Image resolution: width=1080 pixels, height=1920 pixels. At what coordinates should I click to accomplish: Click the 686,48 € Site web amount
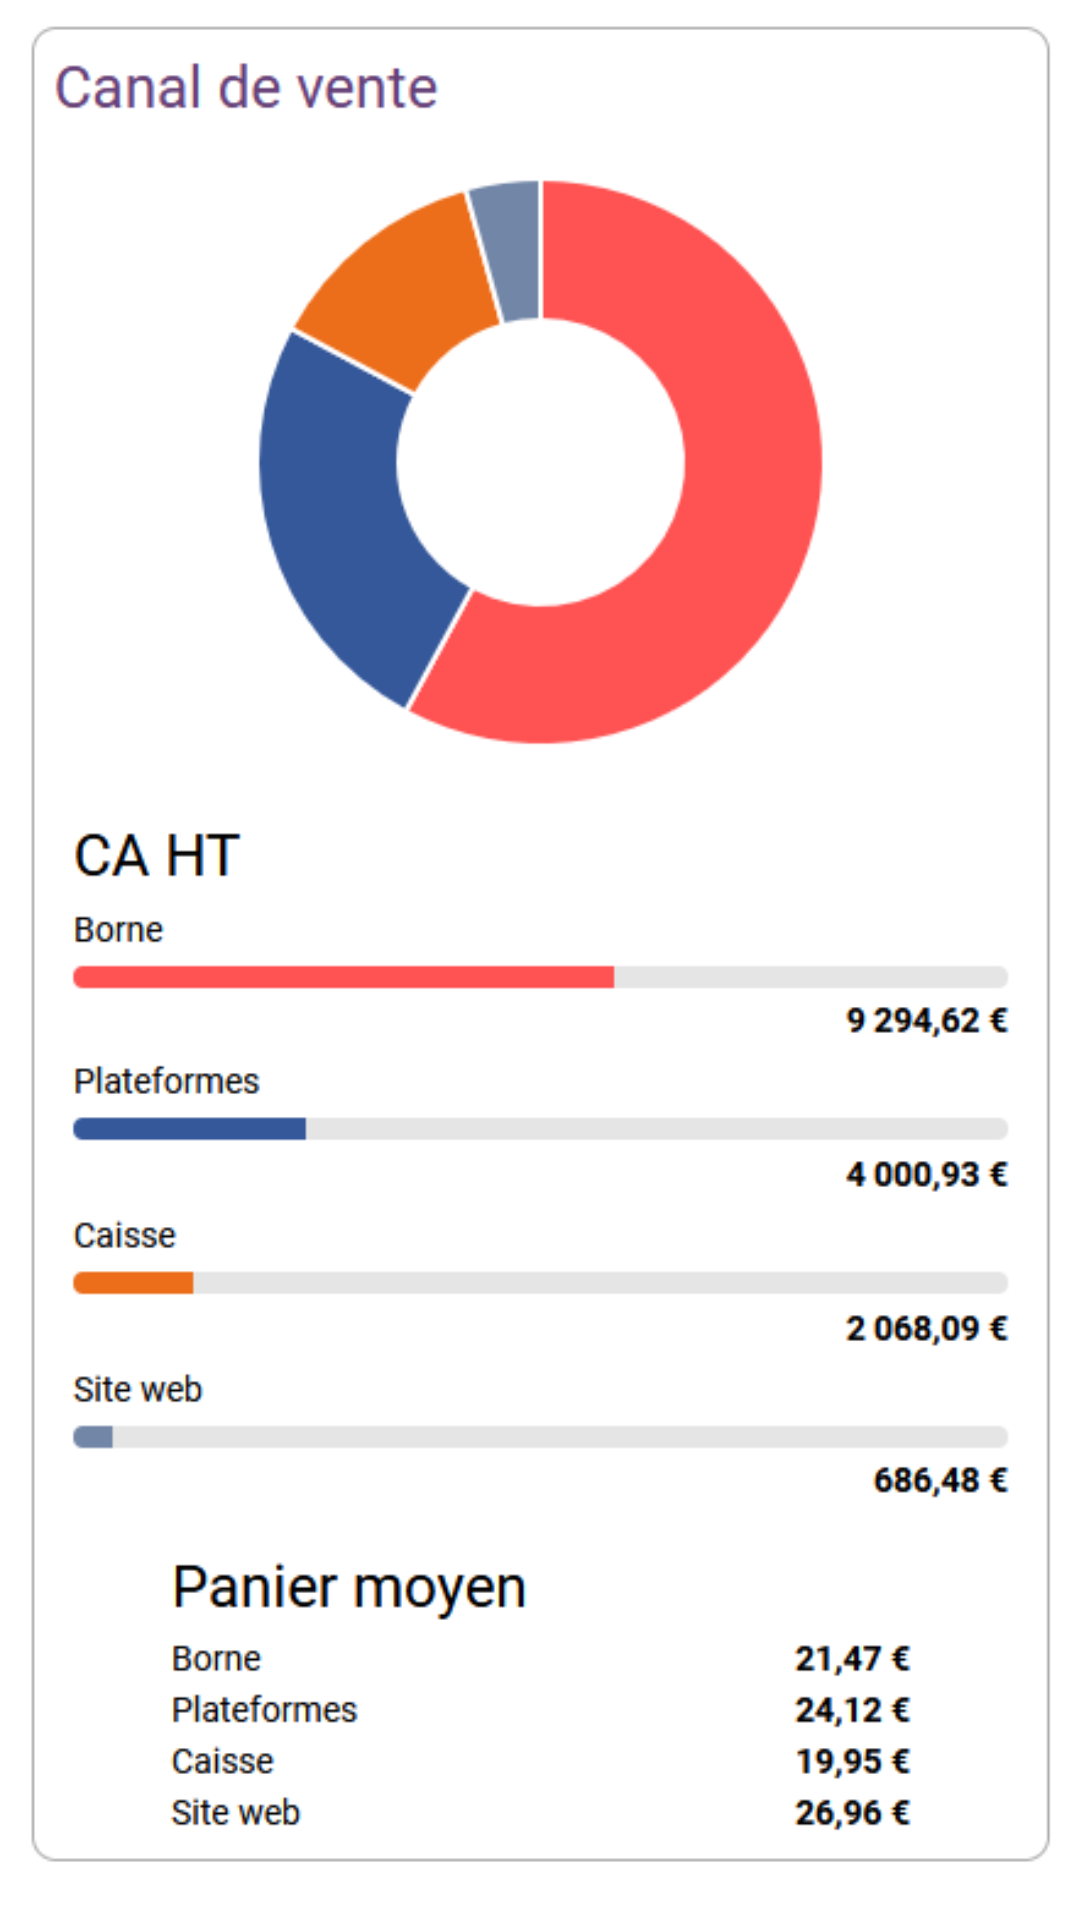pyautogui.click(x=941, y=1480)
